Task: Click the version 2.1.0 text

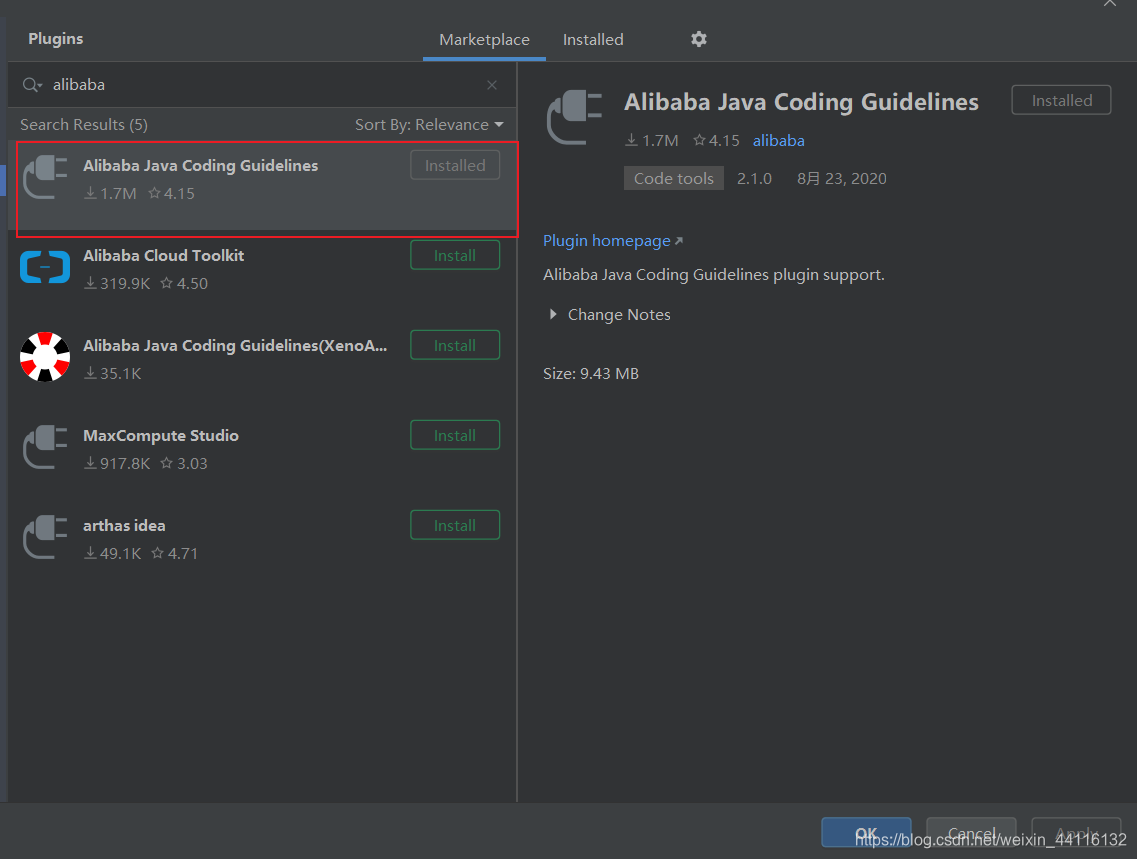Action: [x=754, y=178]
